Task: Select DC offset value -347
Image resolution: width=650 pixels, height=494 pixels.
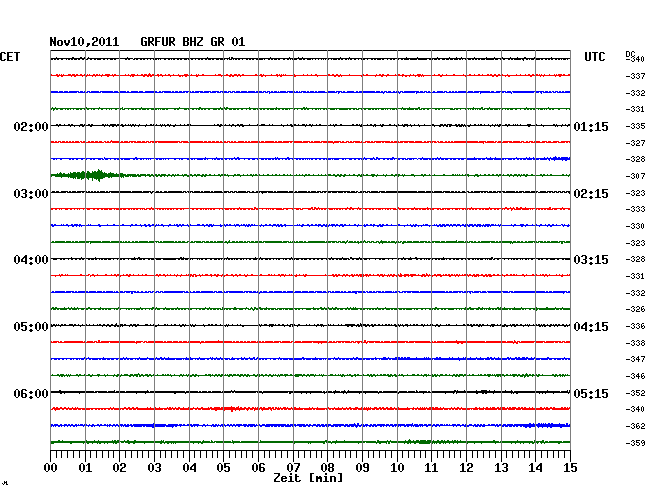Action: coord(635,359)
